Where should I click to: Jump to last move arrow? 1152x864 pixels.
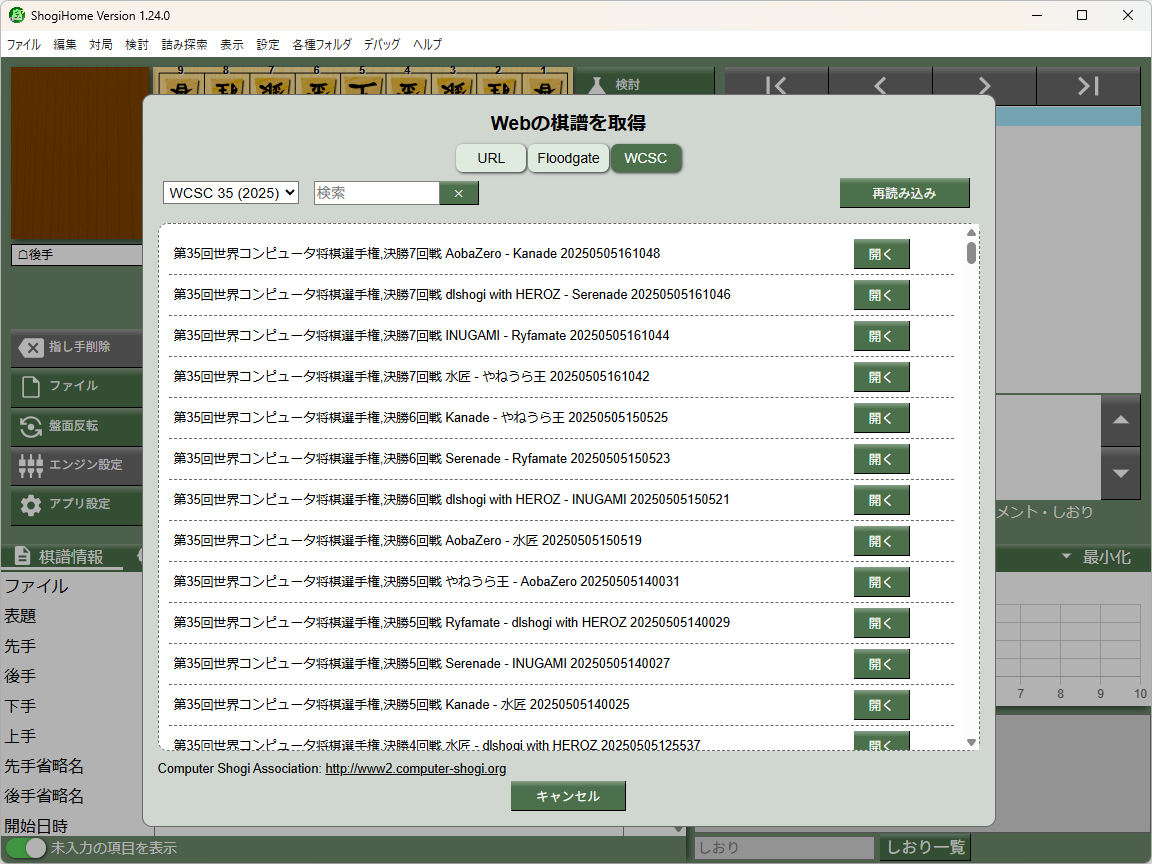pos(1088,86)
